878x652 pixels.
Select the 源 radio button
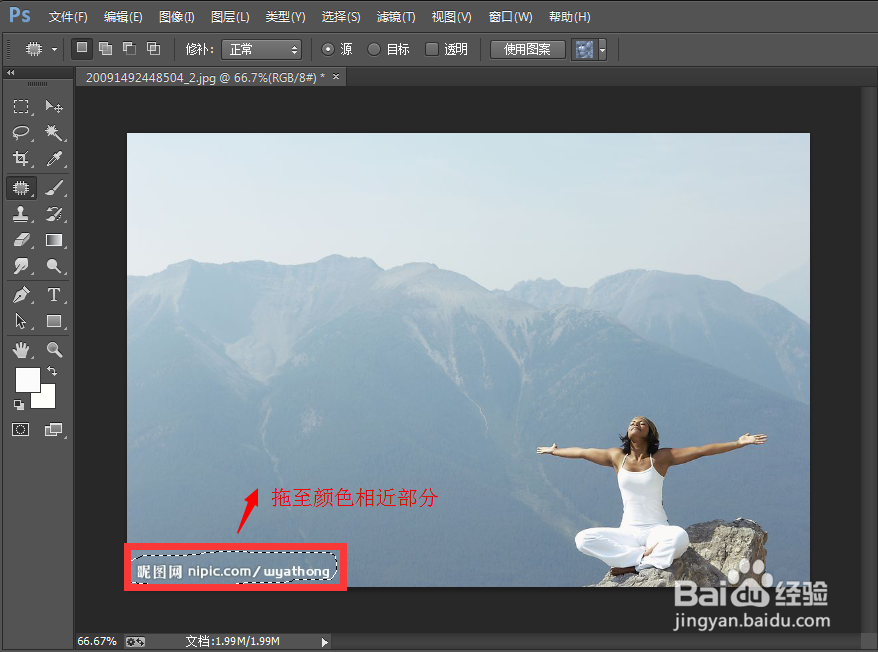[330, 48]
